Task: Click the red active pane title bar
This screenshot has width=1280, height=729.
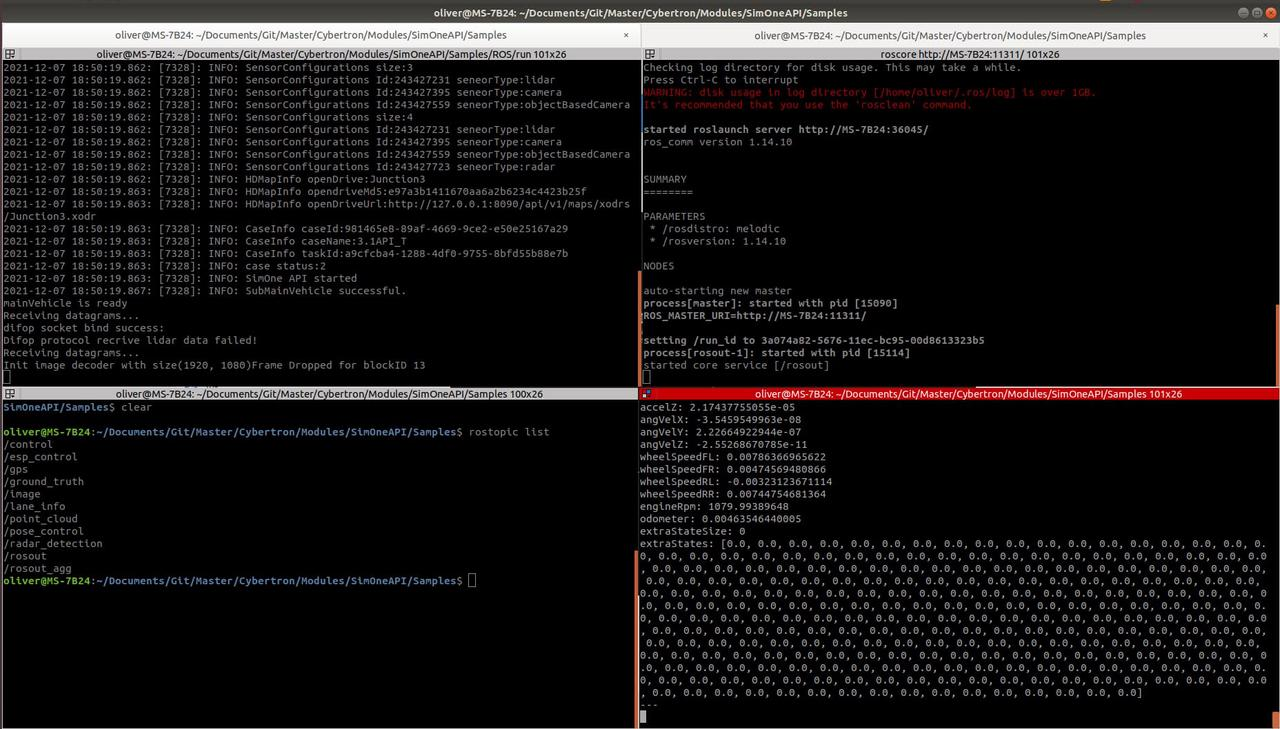Action: point(960,394)
